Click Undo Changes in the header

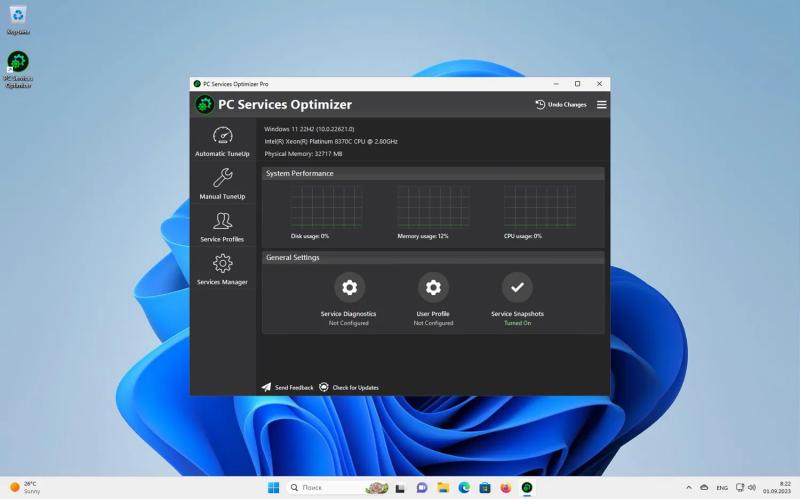(x=561, y=105)
